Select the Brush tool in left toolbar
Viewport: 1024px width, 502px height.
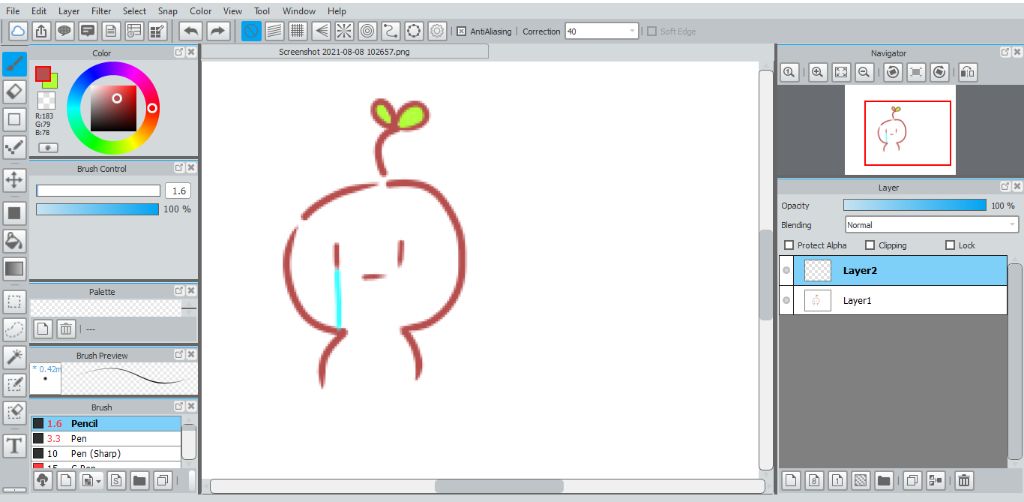click(14, 63)
